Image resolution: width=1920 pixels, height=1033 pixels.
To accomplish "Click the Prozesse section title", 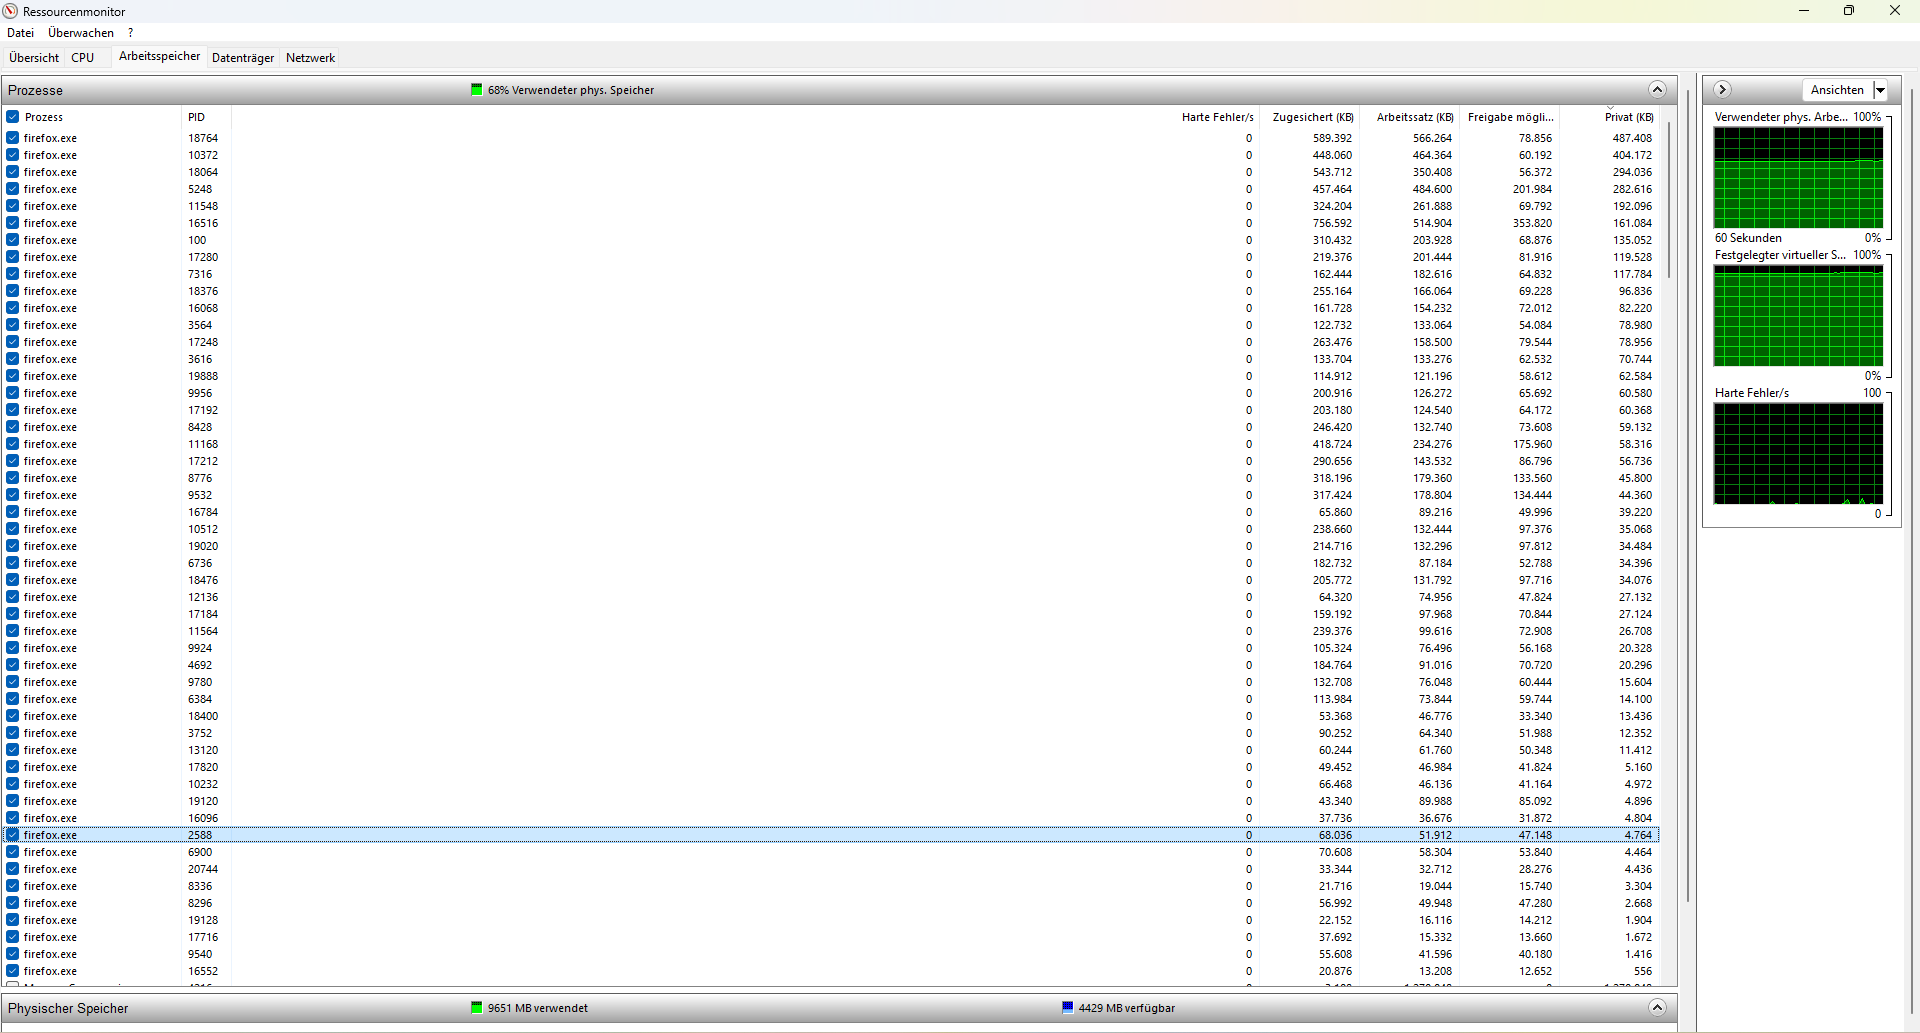I will click(36, 90).
